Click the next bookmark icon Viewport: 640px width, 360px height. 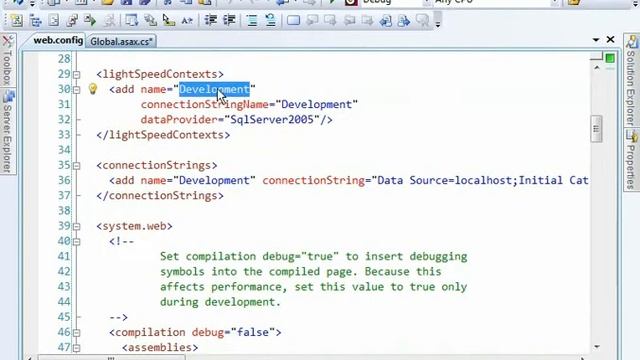pos(330,20)
